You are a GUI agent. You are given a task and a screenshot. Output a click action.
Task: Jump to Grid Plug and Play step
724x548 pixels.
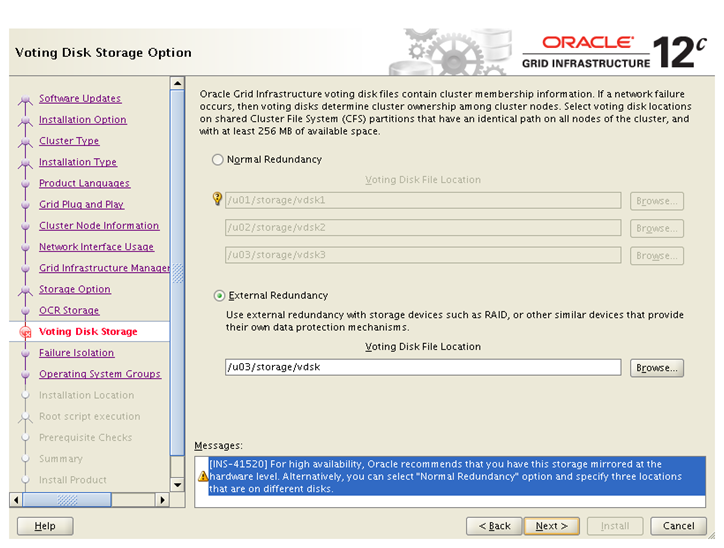(81, 205)
